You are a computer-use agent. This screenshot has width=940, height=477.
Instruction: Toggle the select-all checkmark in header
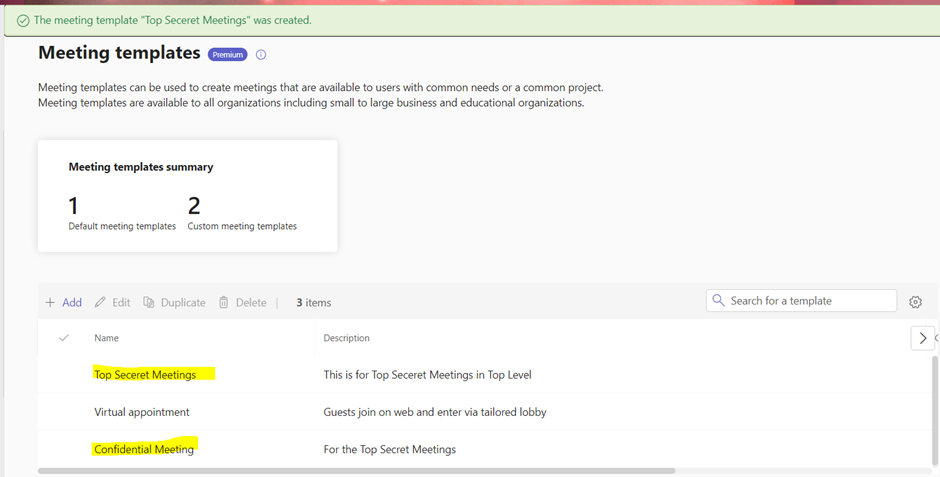coord(64,338)
